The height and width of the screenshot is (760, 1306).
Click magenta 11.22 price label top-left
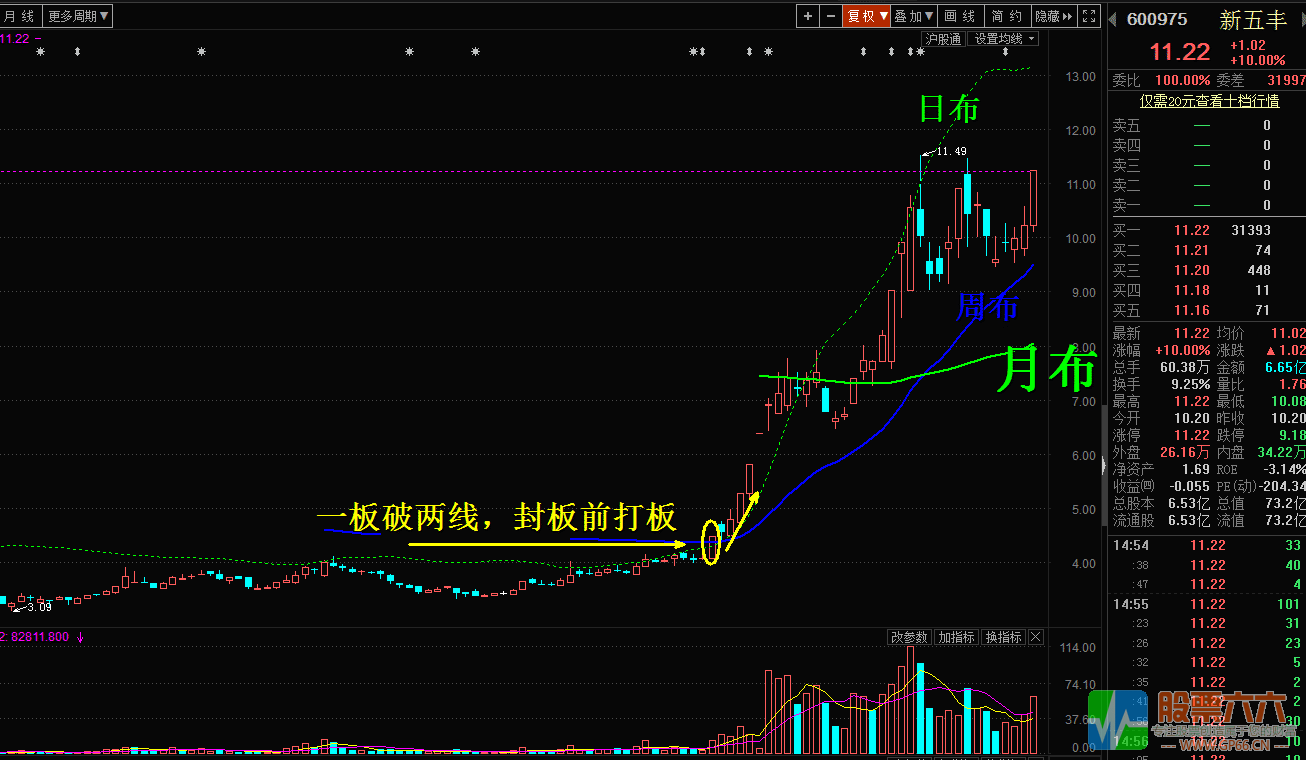pos(15,39)
